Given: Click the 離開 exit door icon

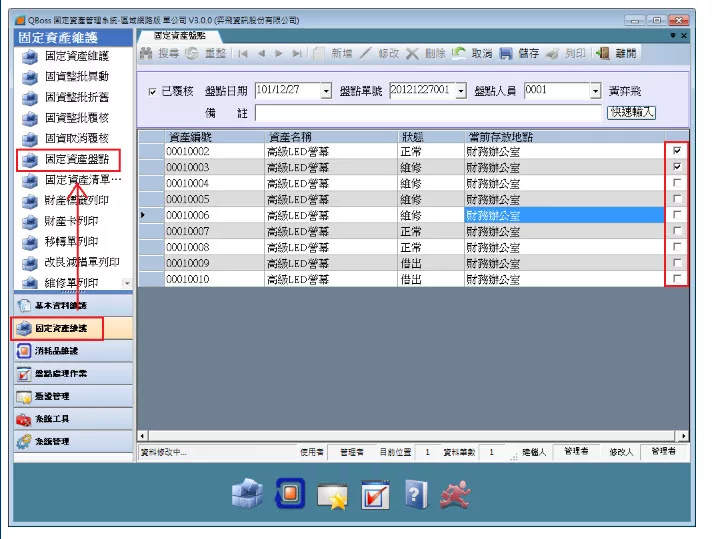Looking at the screenshot, I should pyautogui.click(x=603, y=54).
